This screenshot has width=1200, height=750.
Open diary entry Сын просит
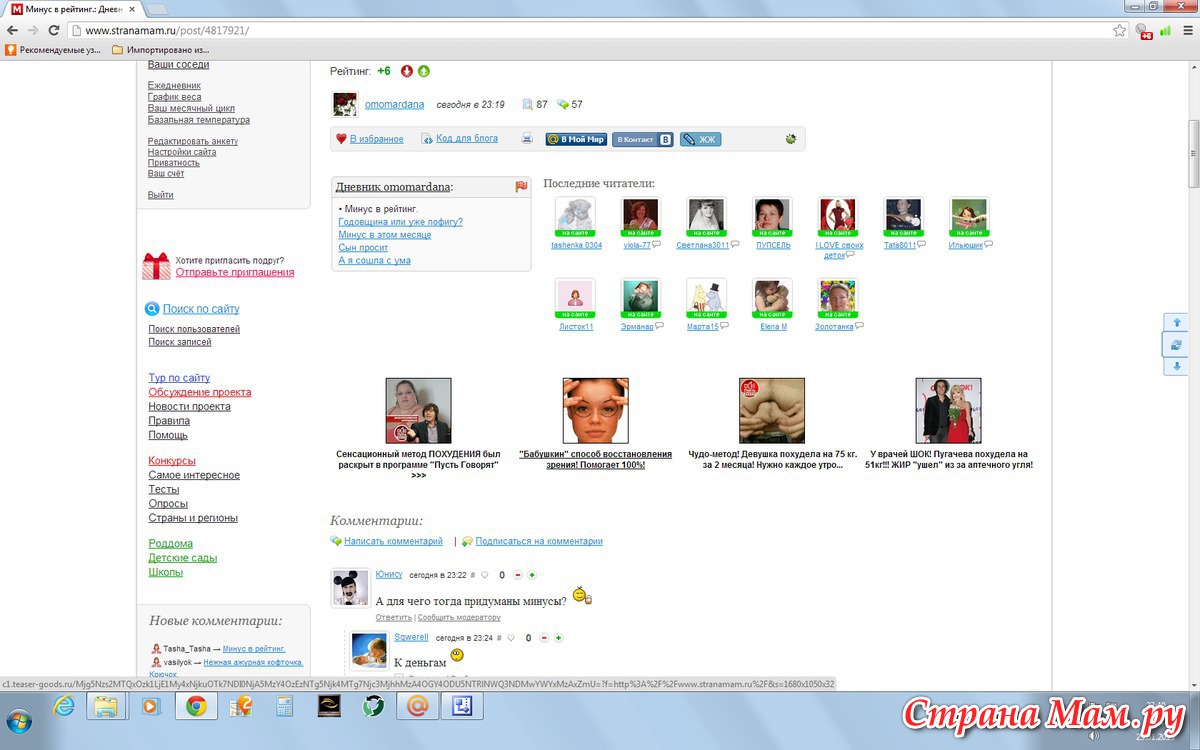363,247
